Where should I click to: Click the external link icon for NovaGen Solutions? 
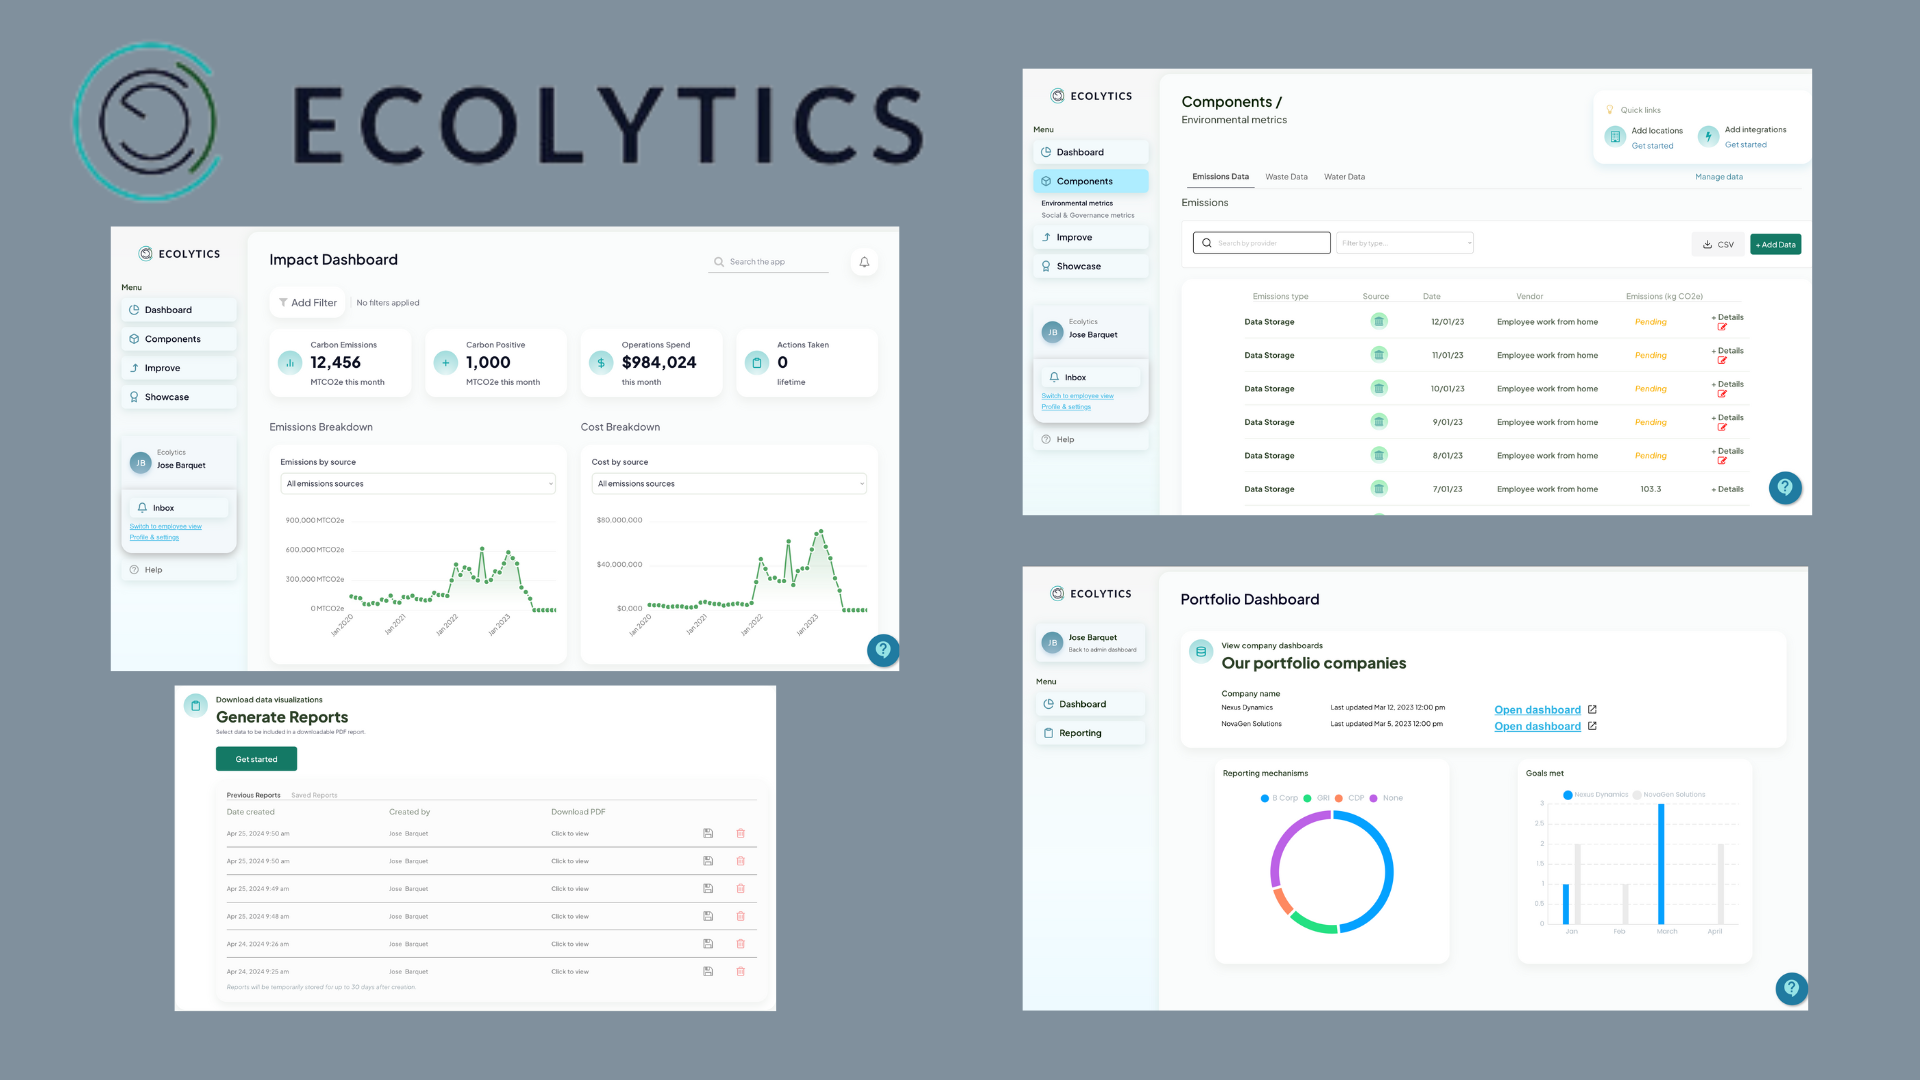click(1592, 726)
